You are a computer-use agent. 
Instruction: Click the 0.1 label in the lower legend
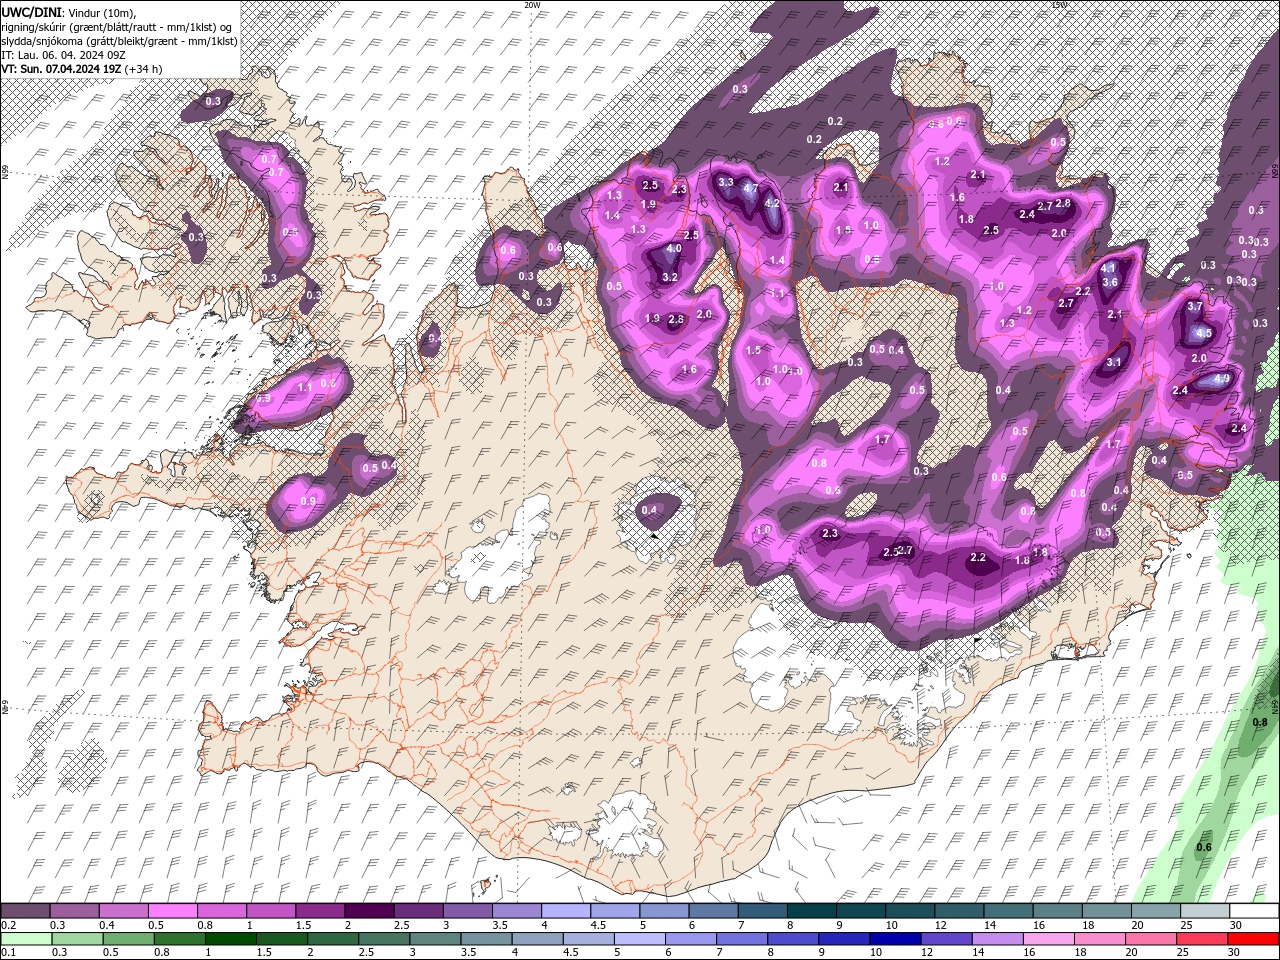[9, 952]
